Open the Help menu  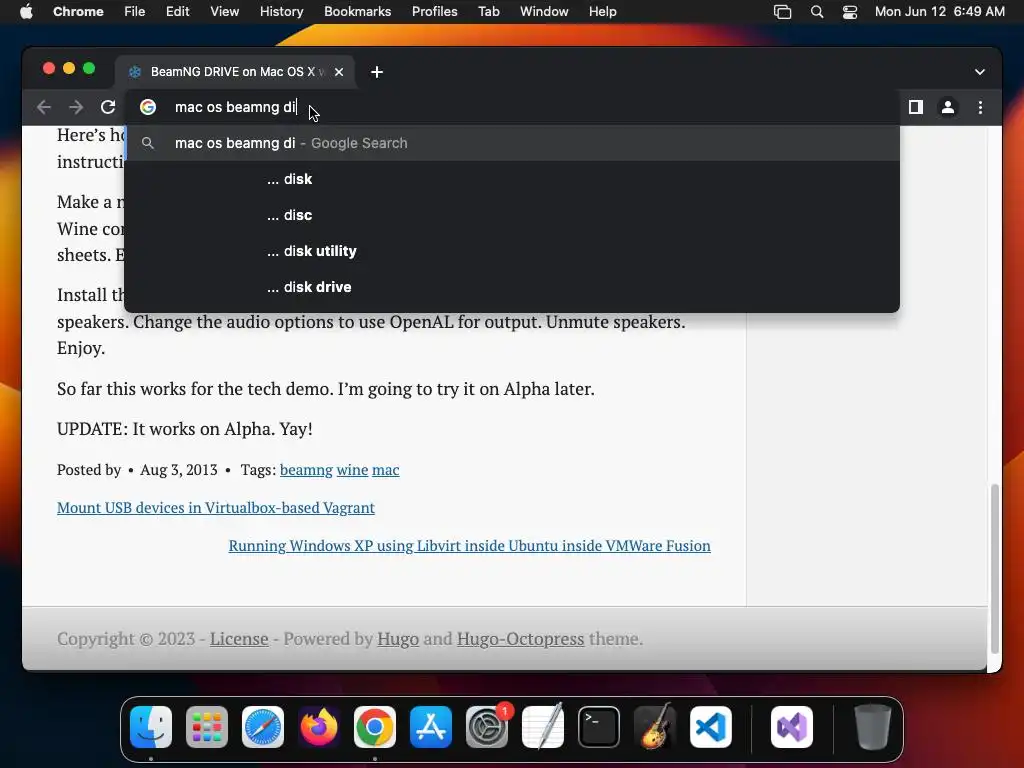602,11
